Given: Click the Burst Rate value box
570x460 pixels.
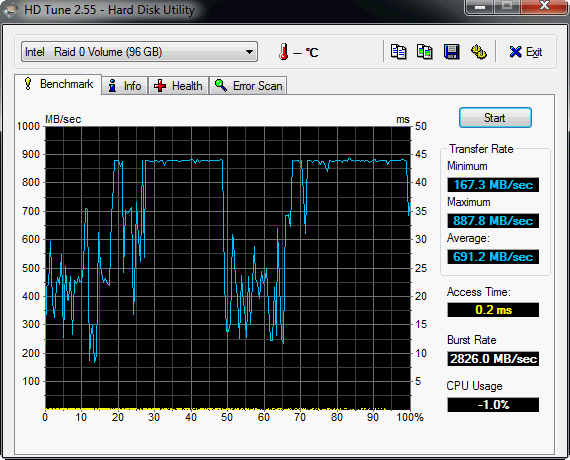Looking at the screenshot, I should tap(493, 359).
